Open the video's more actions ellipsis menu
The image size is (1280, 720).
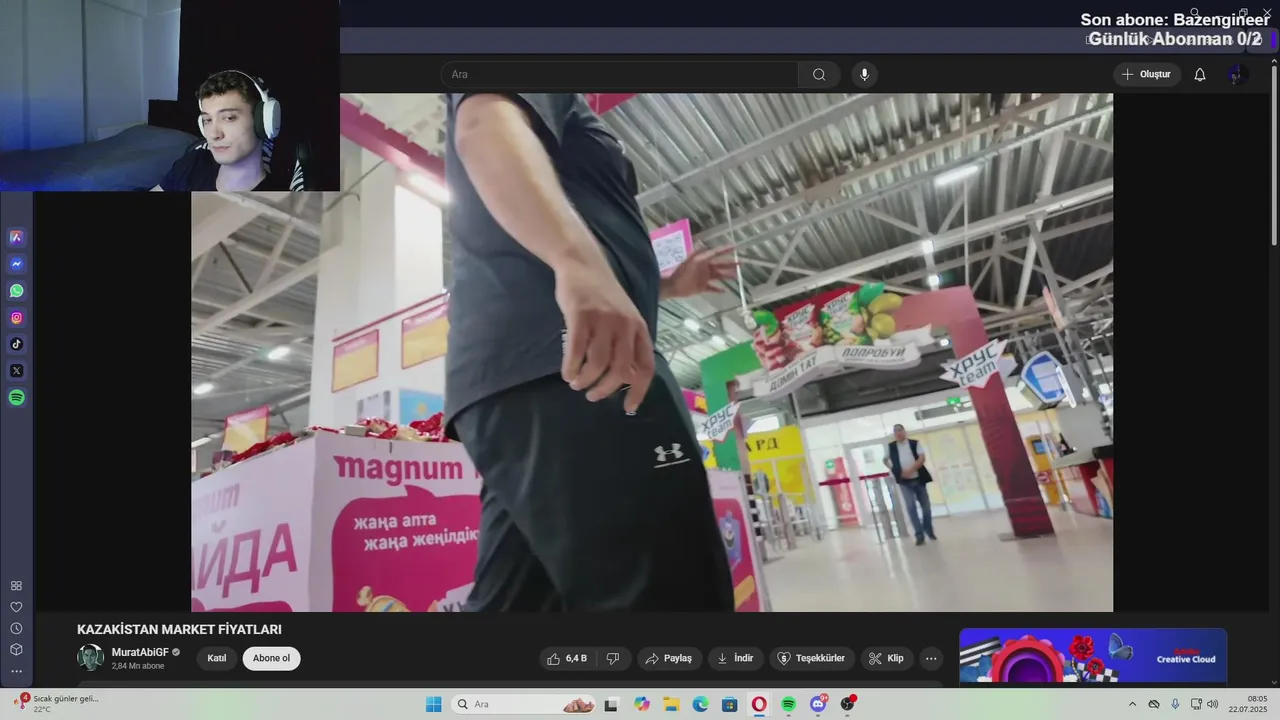coord(931,658)
